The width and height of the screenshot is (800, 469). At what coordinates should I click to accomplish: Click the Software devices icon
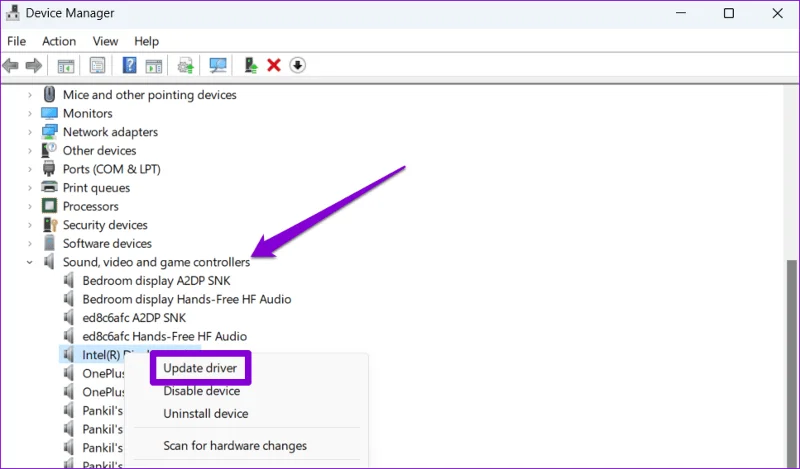49,243
